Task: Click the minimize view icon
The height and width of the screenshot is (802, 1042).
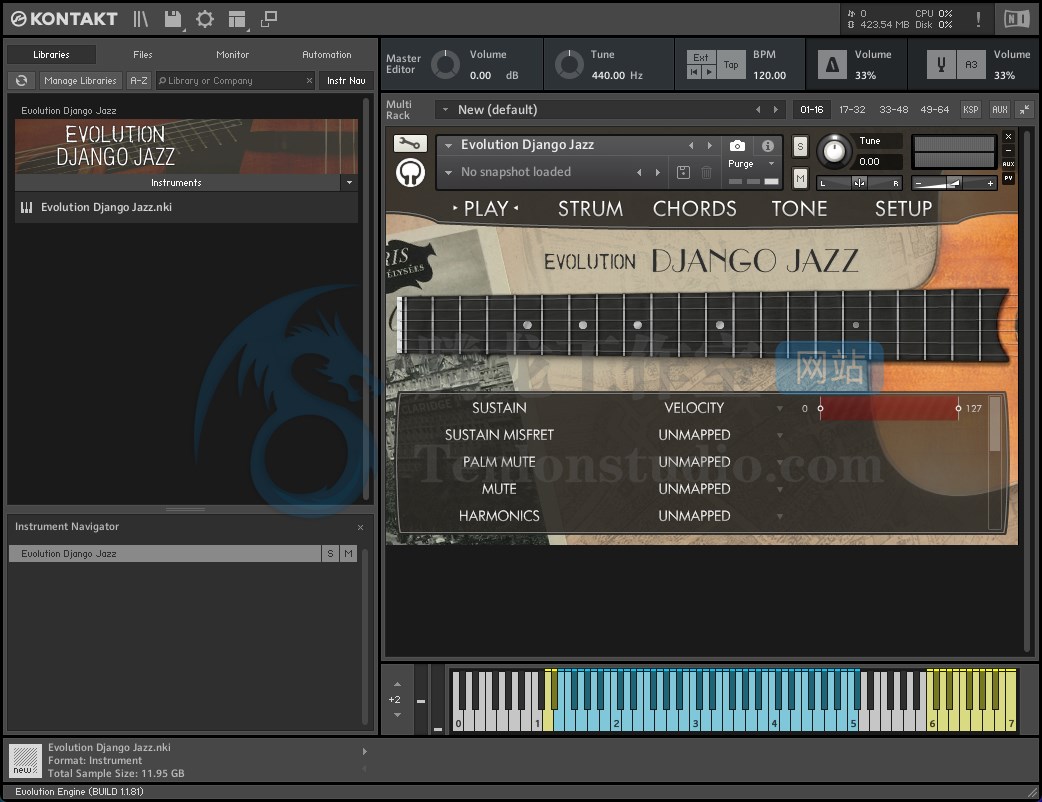Action: (268, 19)
